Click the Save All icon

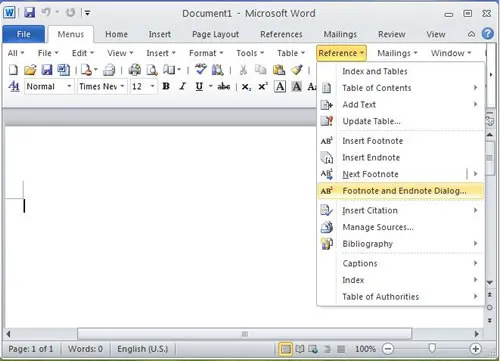point(63,70)
